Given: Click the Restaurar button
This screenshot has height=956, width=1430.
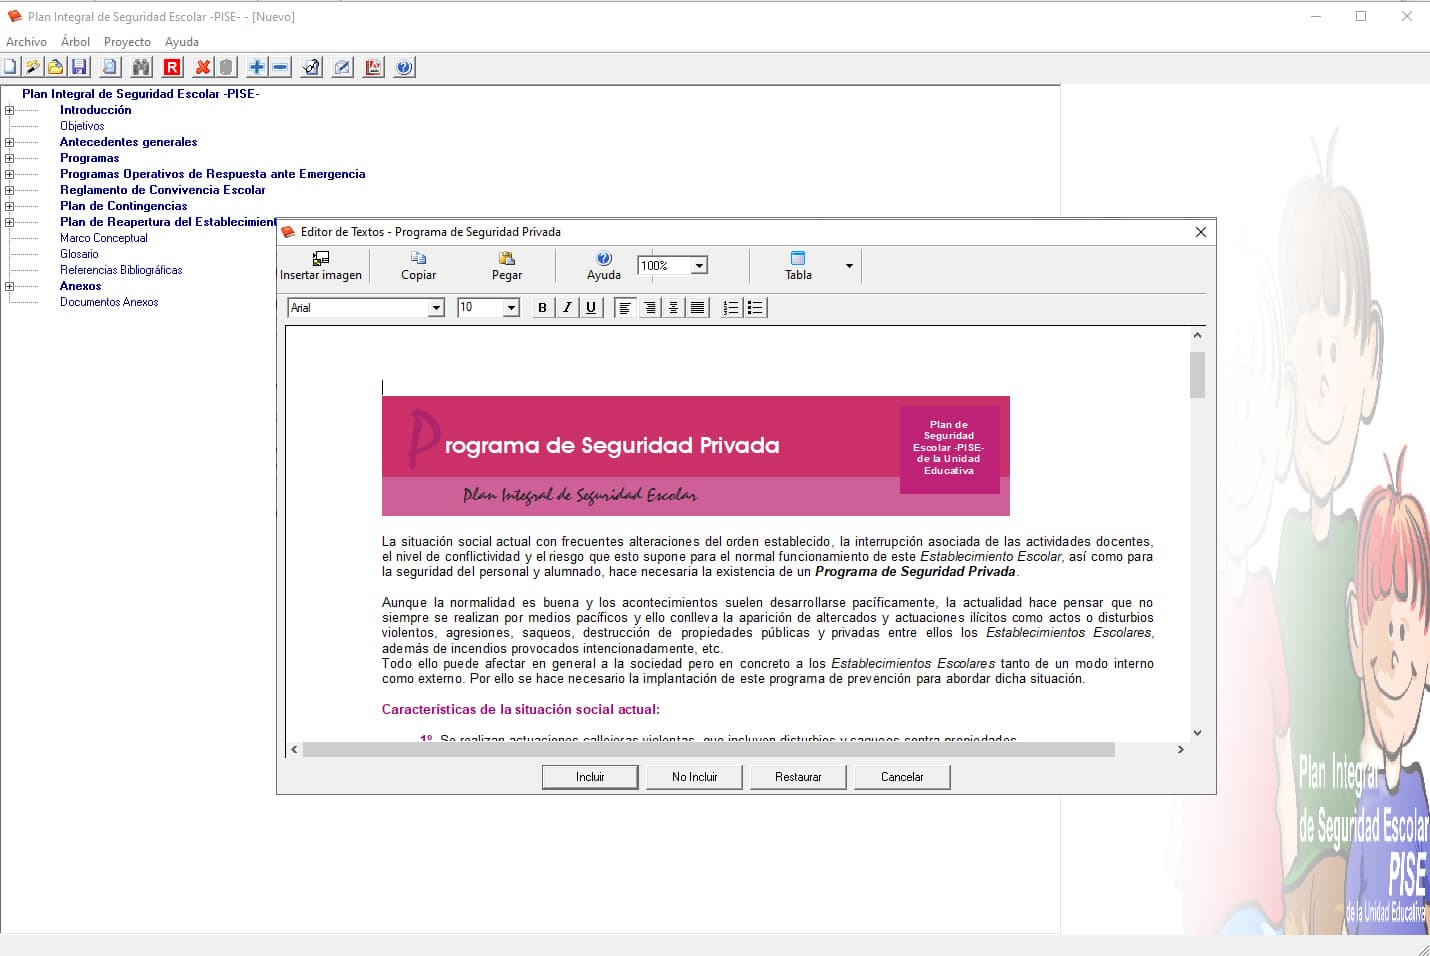Looking at the screenshot, I should (x=798, y=777).
